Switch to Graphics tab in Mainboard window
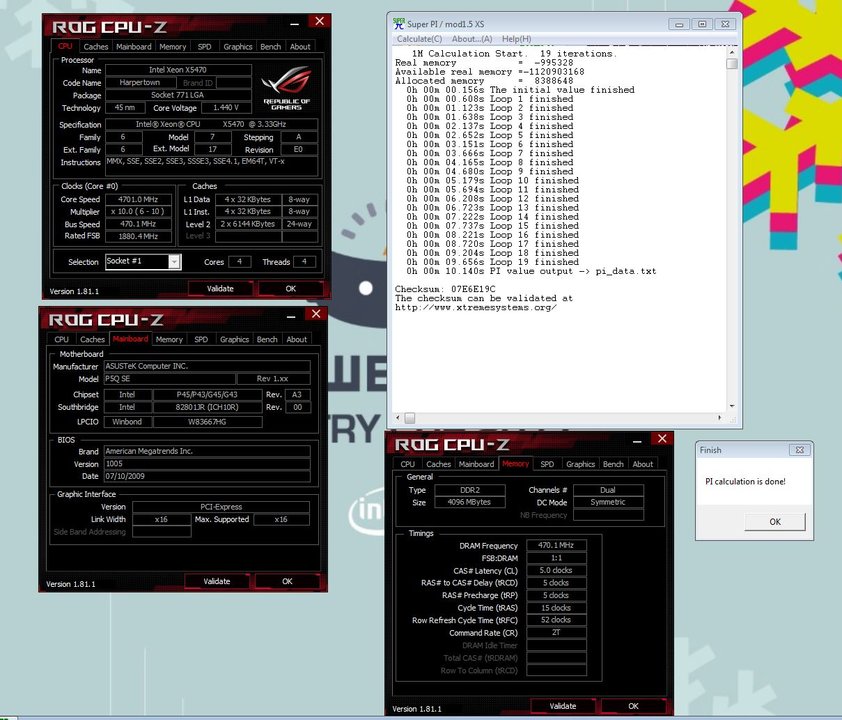This screenshot has height=720, width=842. coord(234,339)
